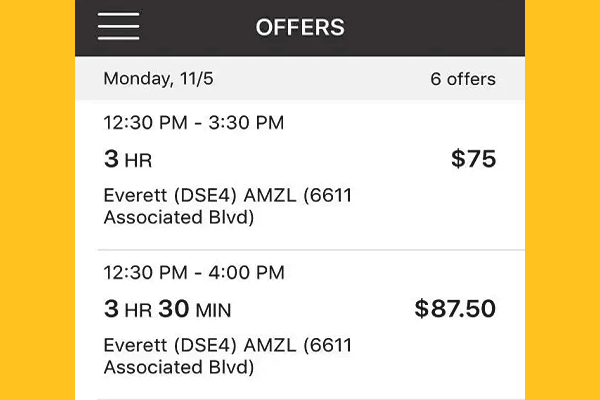
Task: Tap blank space between 3 HR and $75
Action: 300,159
